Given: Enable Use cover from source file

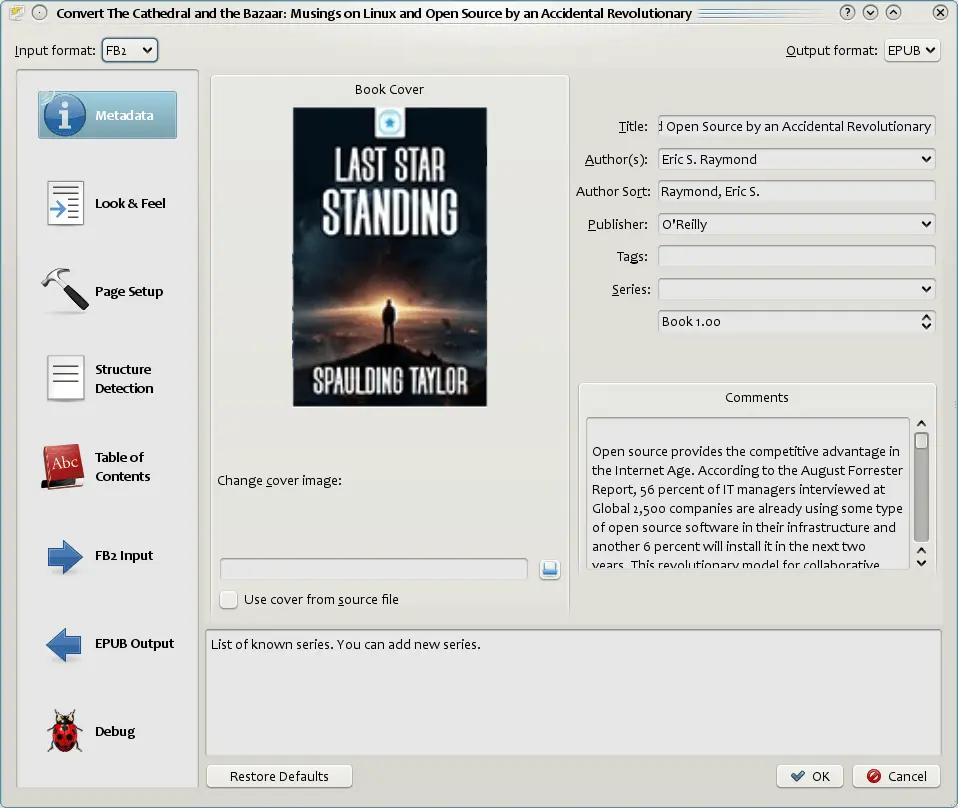Looking at the screenshot, I should [229, 600].
